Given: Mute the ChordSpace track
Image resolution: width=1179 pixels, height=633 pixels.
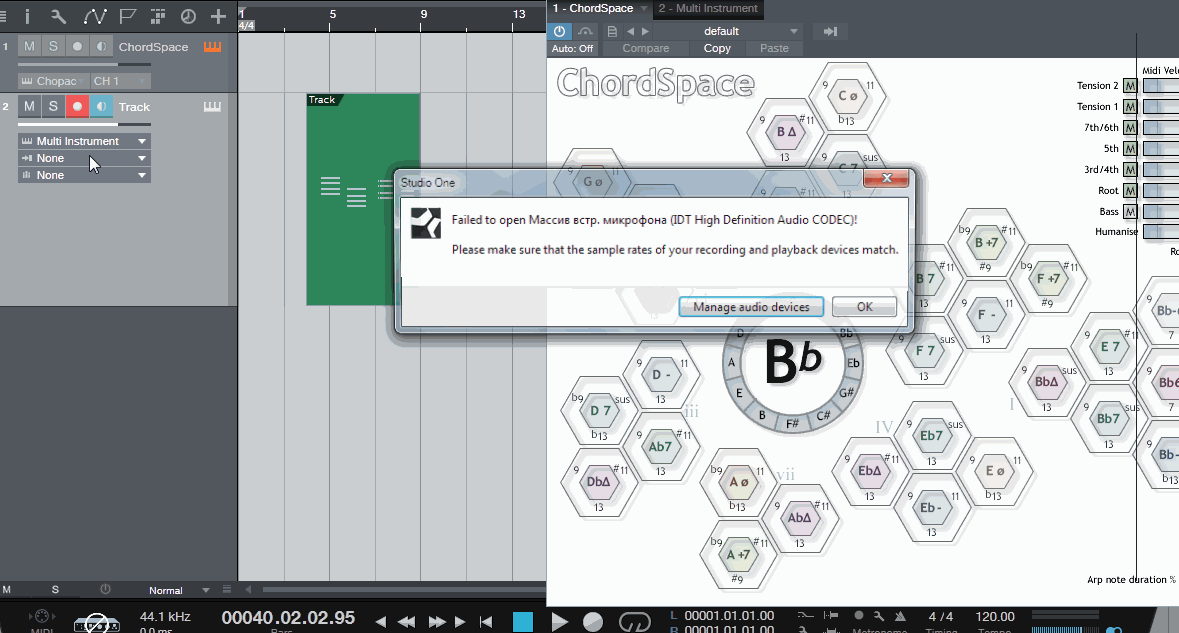Looking at the screenshot, I should coord(29,47).
